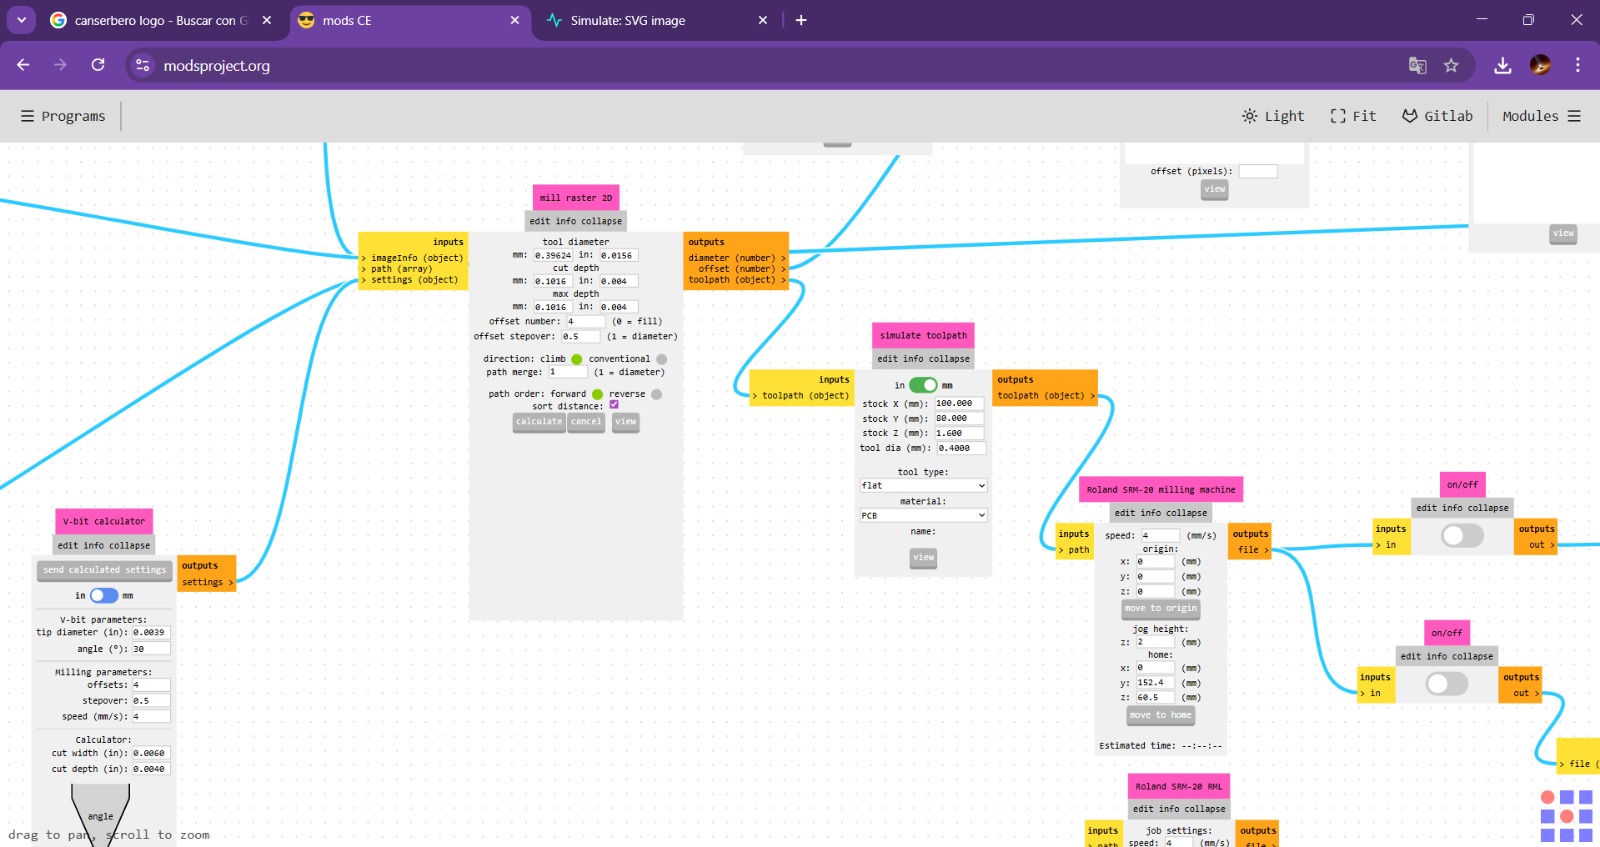
Task: Close the canserbero logo tab
Action: pyautogui.click(x=266, y=20)
